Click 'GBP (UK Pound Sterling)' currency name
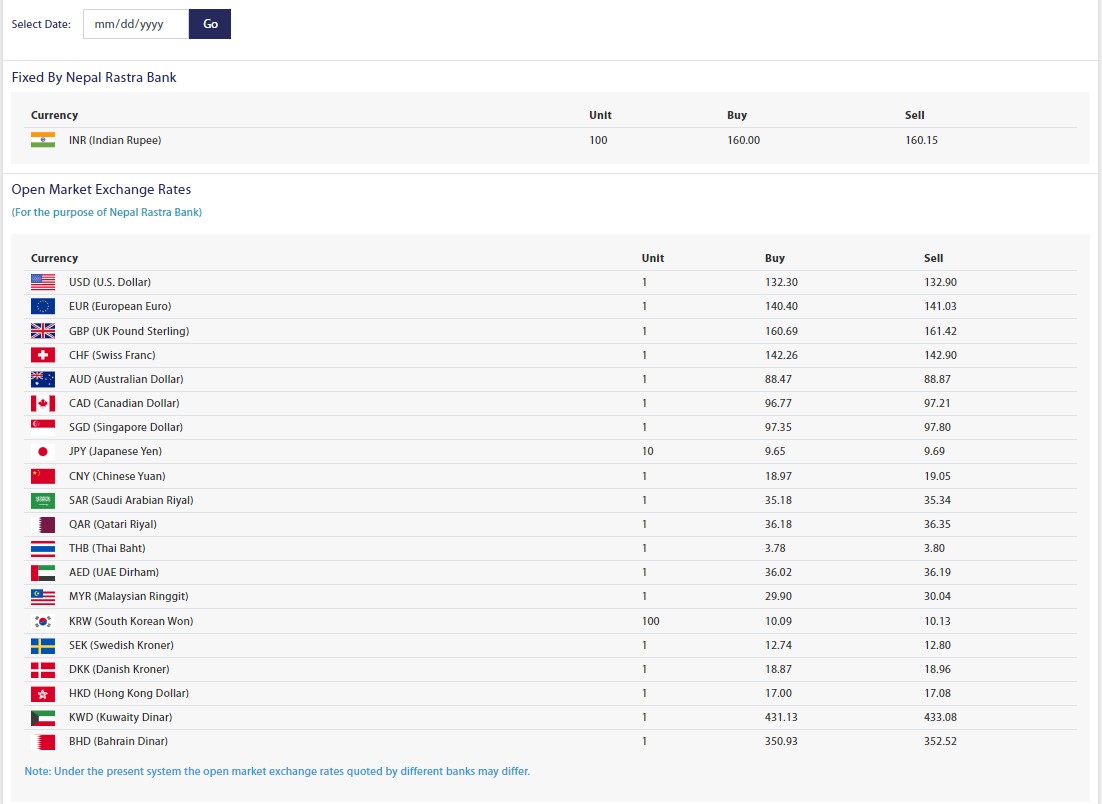The image size is (1102, 804). (129, 330)
